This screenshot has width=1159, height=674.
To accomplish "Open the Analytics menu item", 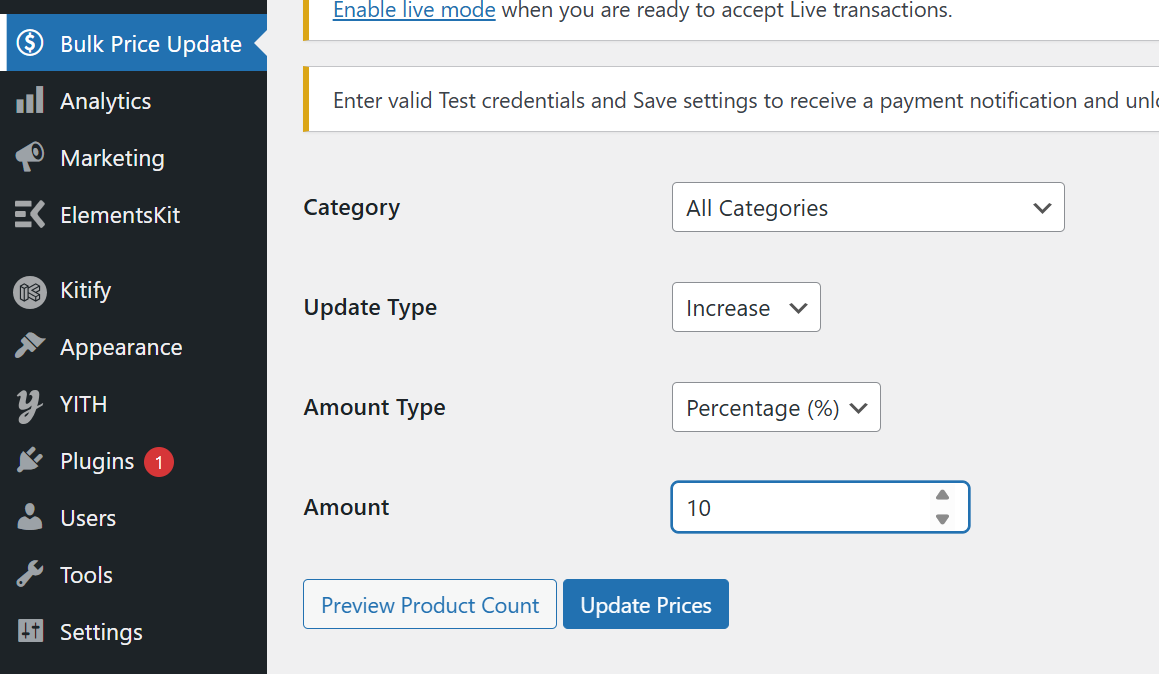I will coord(105,101).
